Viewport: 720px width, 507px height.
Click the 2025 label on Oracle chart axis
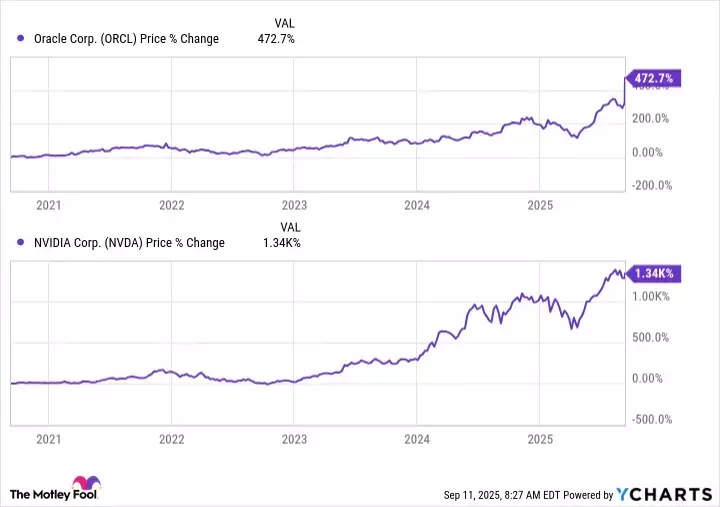coord(540,205)
